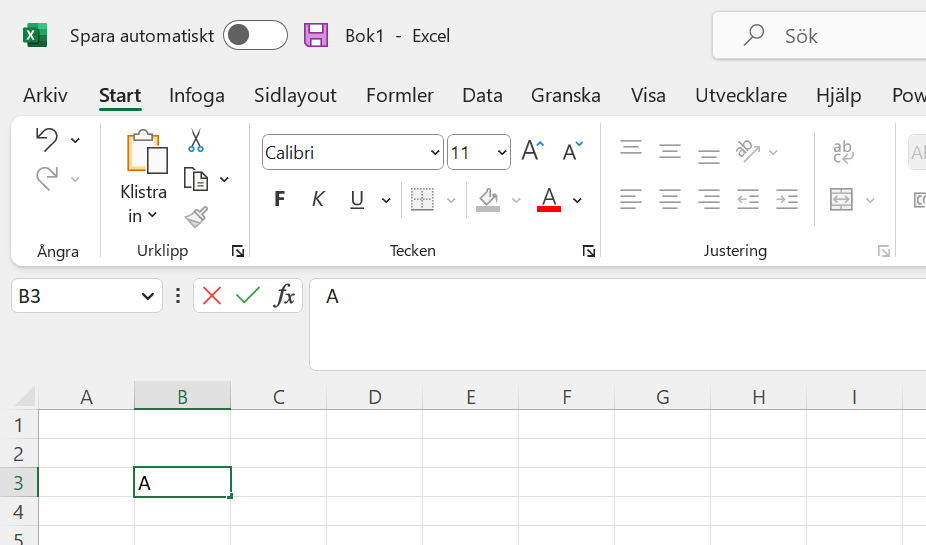Click the Undo (Ångra) arrow icon
926x545 pixels.
point(47,140)
